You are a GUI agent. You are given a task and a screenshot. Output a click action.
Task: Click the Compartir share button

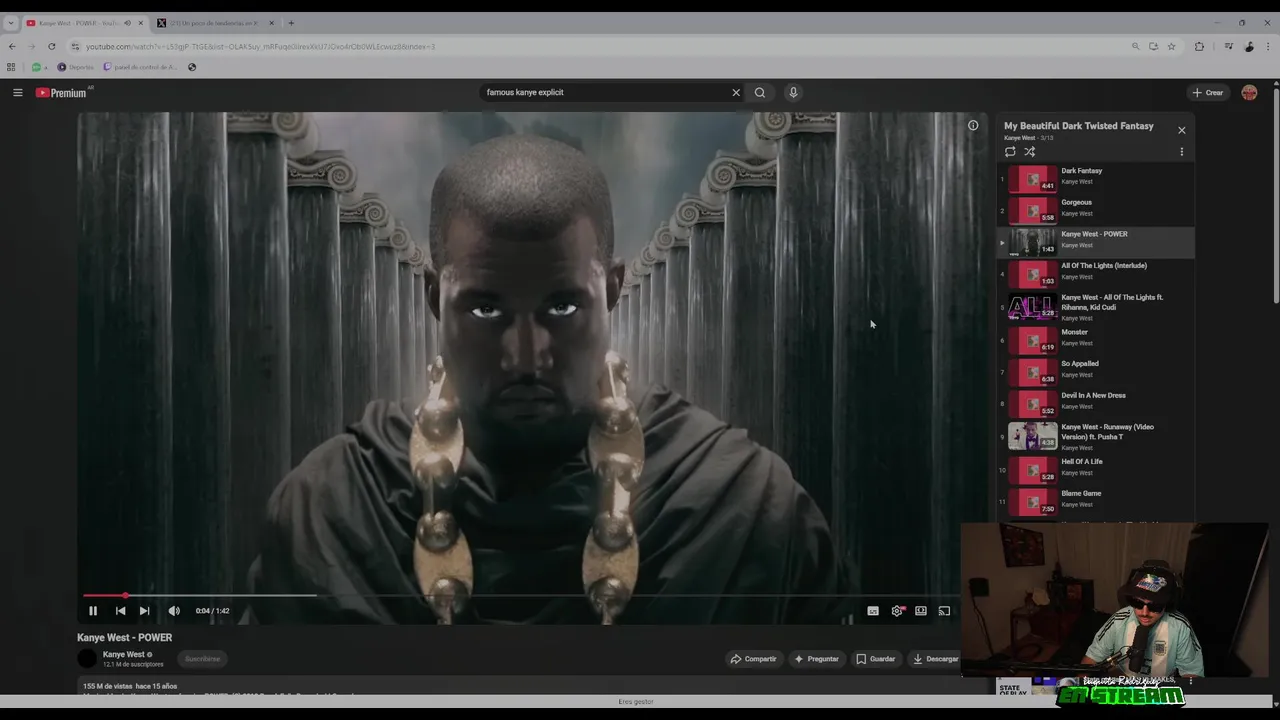point(753,659)
